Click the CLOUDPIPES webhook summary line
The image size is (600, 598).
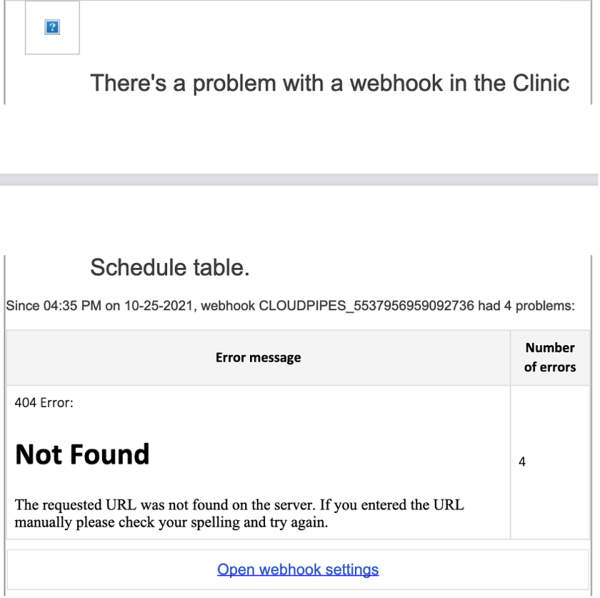click(290, 306)
